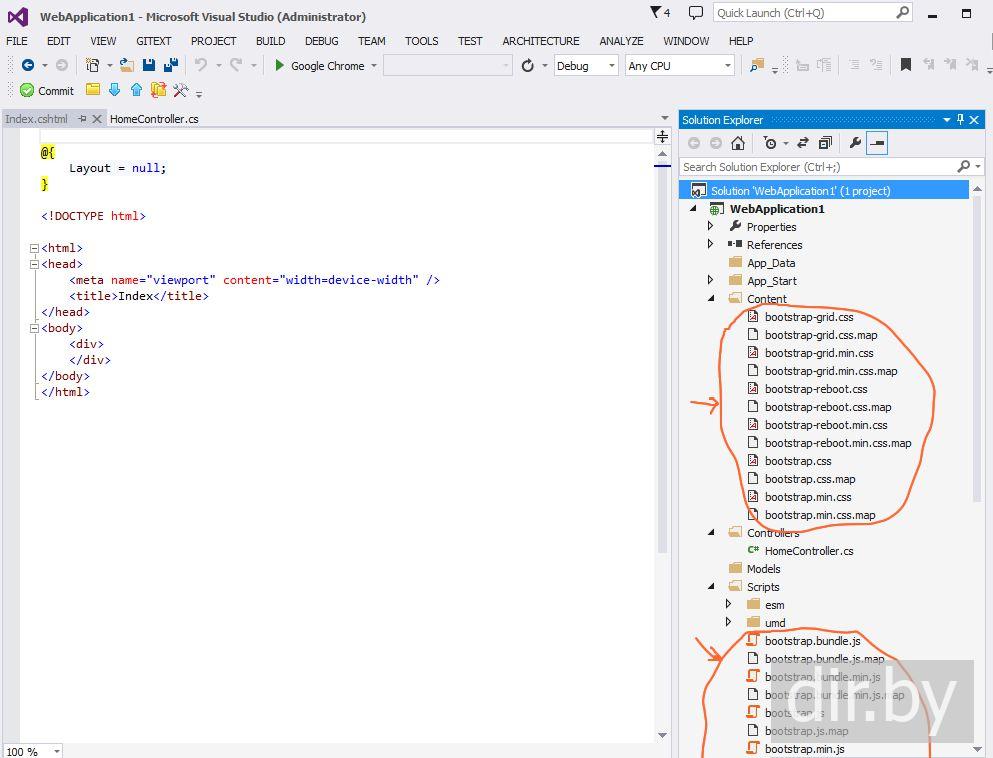Screen dimensions: 993x758
Task: Toggle auto-hide pin on Solution Explorer
Action: [961, 120]
